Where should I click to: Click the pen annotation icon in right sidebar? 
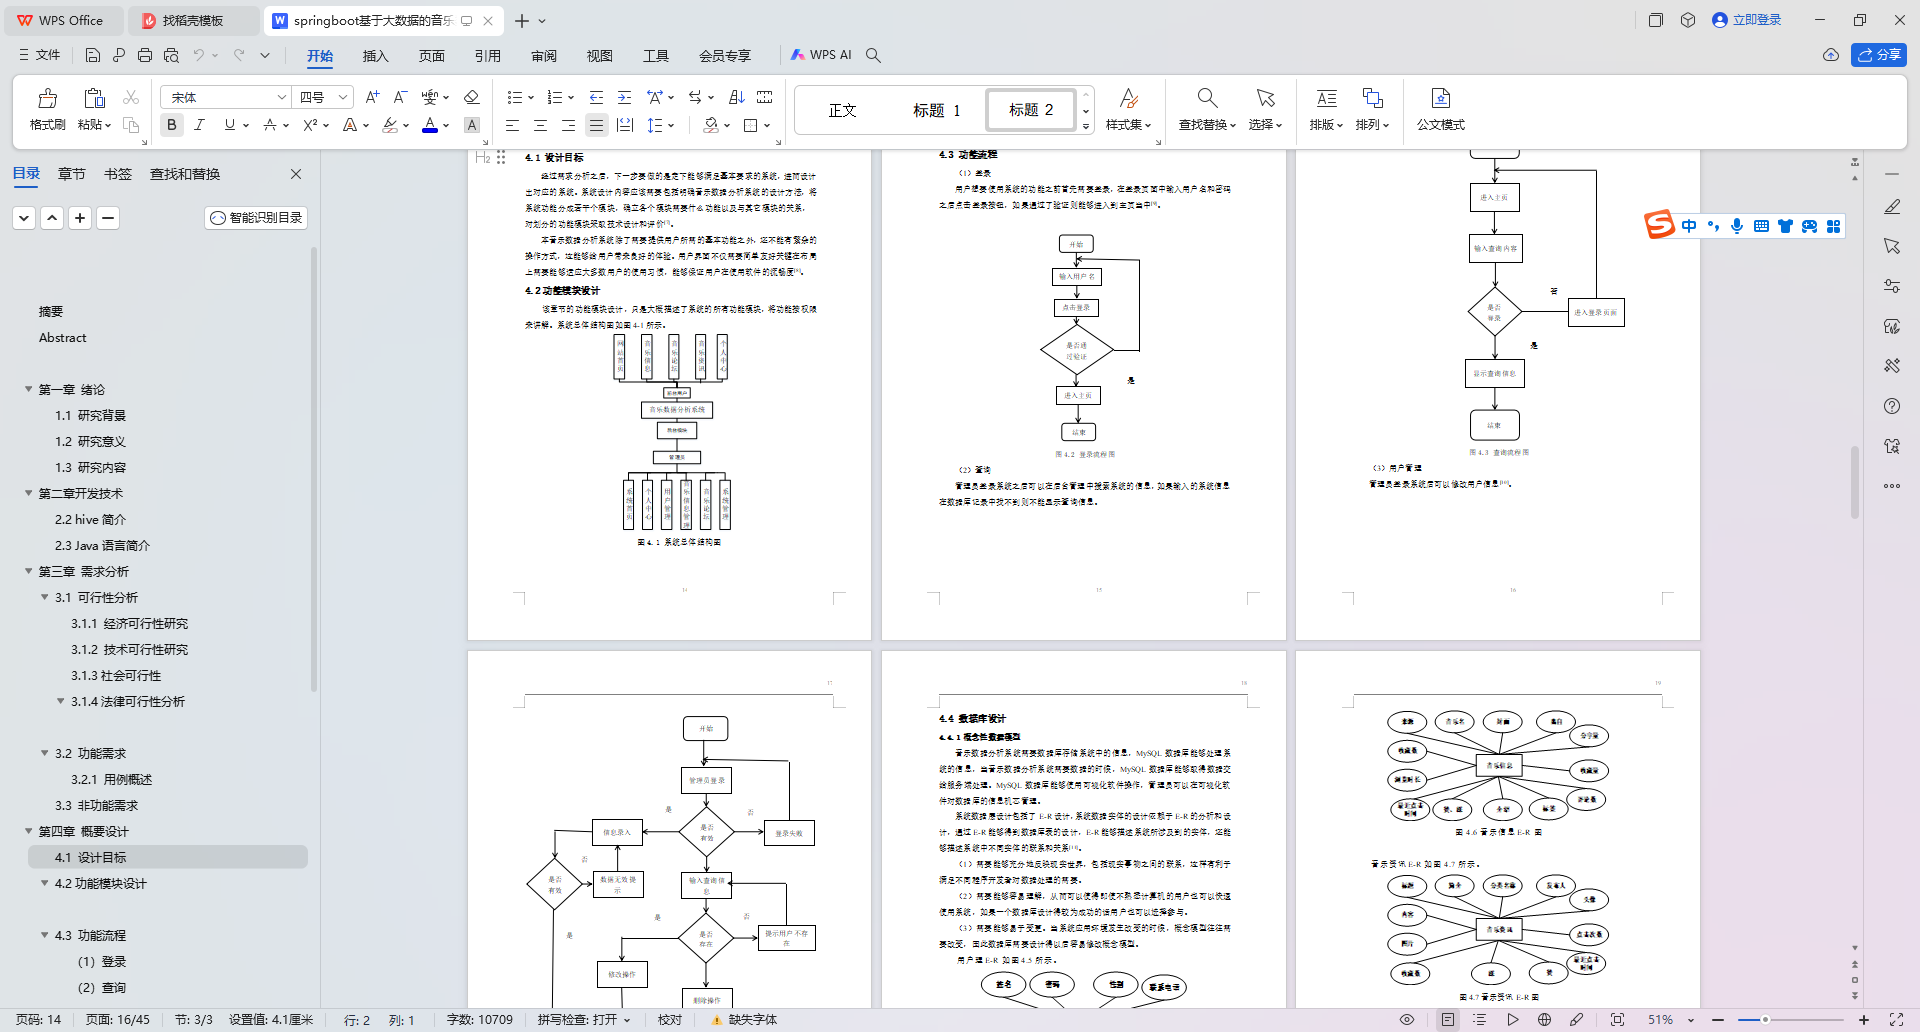1892,207
